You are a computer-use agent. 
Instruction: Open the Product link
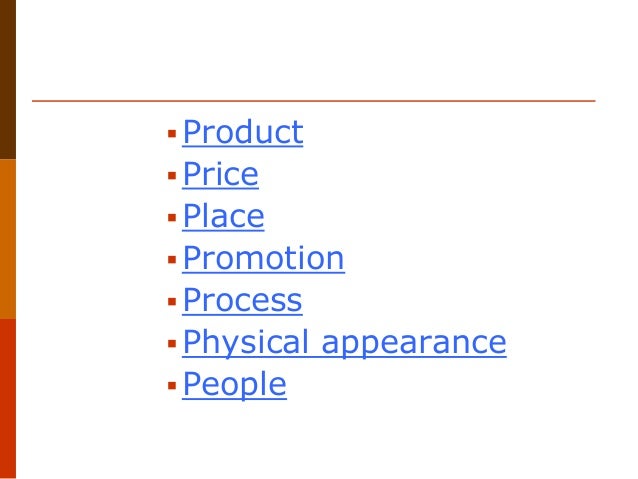[x=242, y=133]
